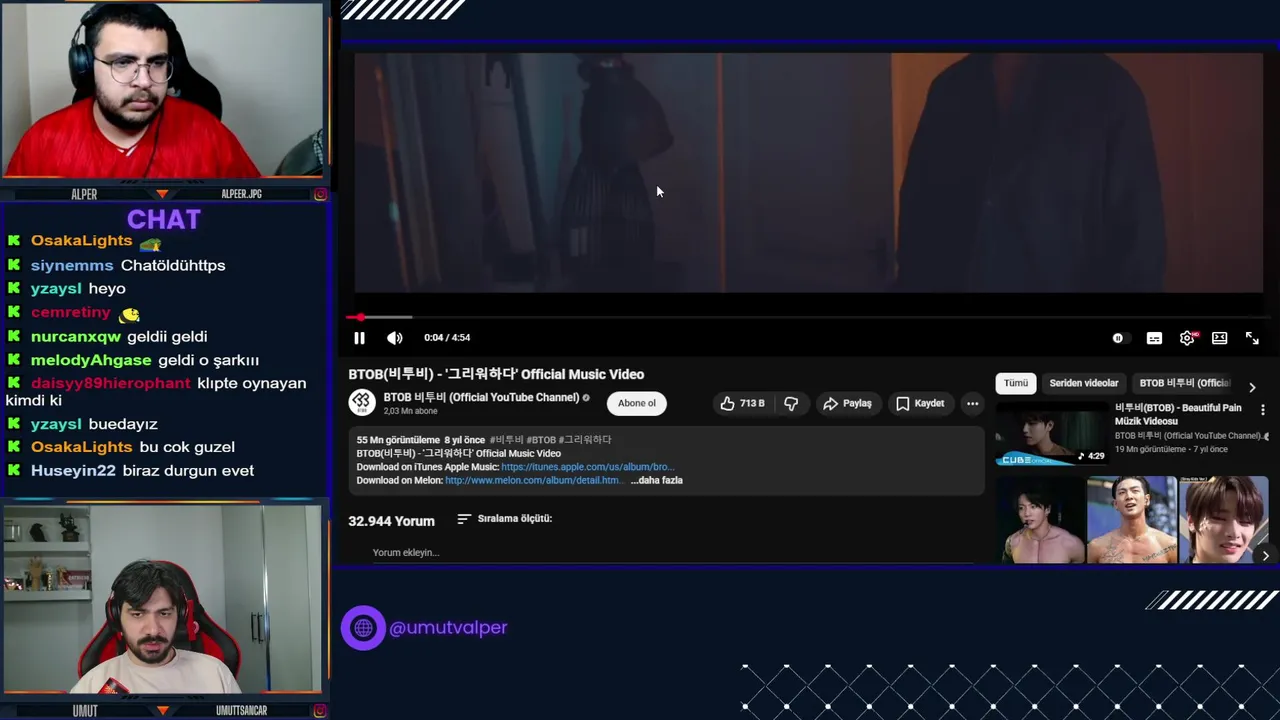Expand description with ...daha fazla
The width and height of the screenshot is (1280, 720).
pos(656,480)
